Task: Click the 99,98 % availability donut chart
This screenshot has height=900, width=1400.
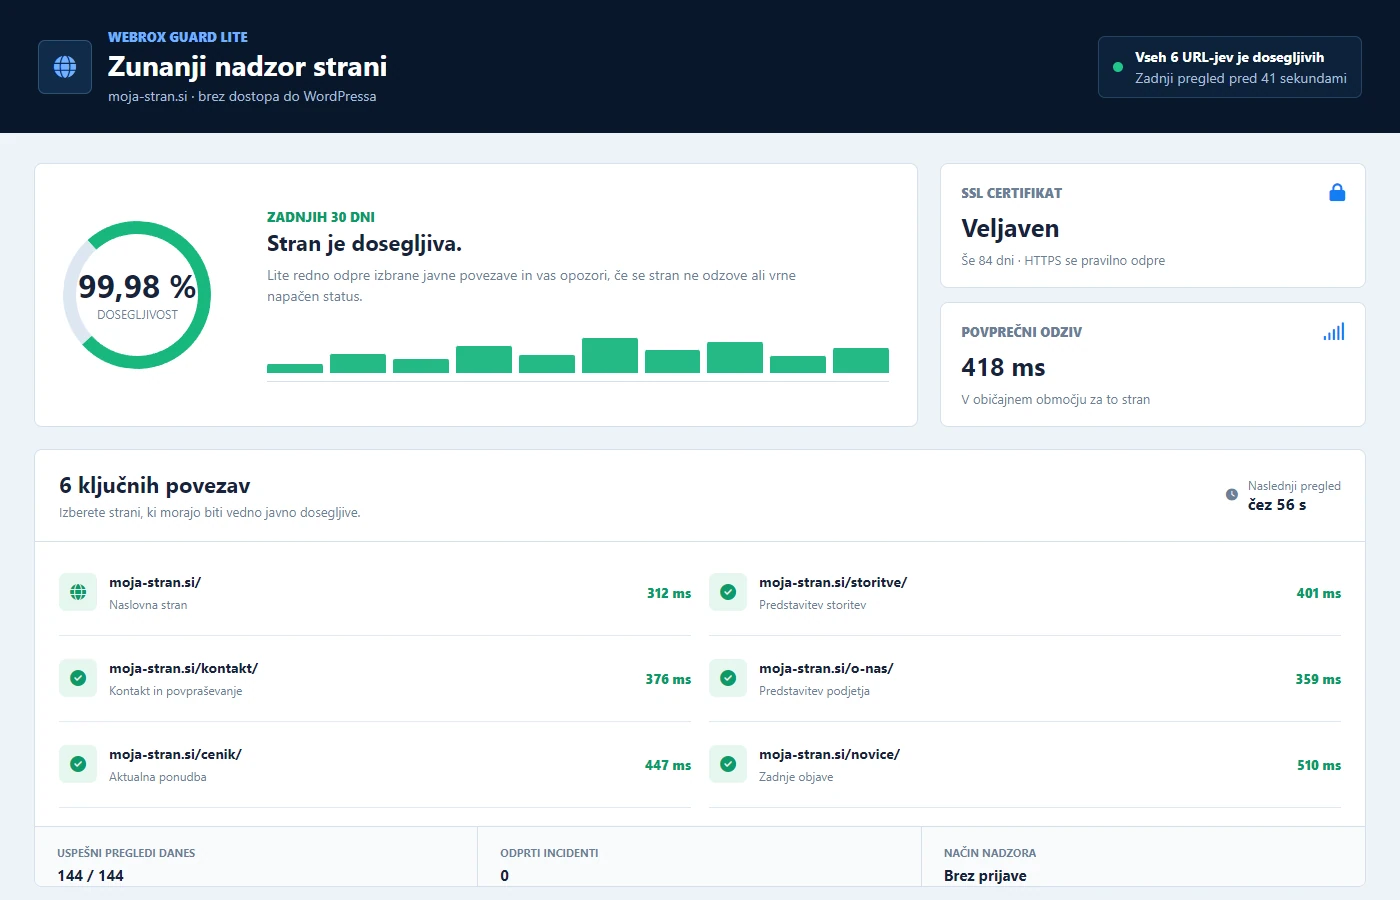Action: [137, 295]
